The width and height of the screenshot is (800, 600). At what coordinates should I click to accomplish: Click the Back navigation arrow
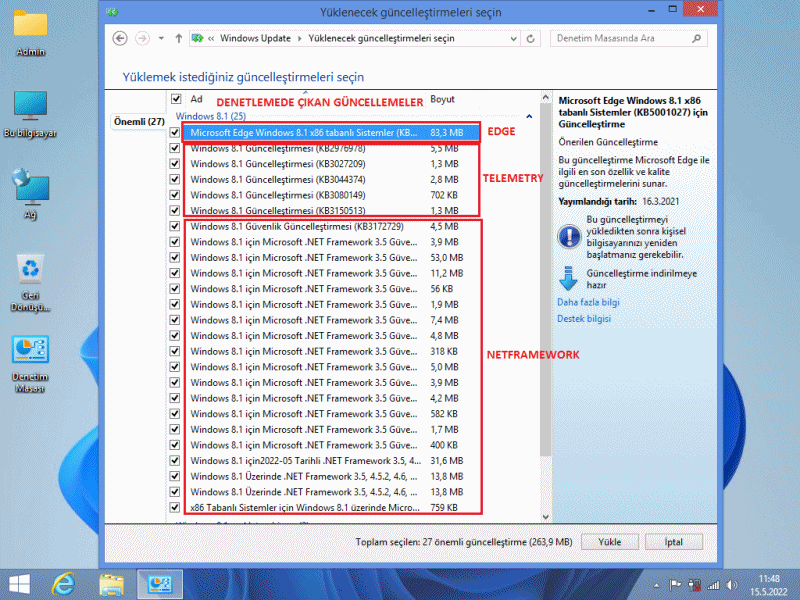pyautogui.click(x=121, y=38)
